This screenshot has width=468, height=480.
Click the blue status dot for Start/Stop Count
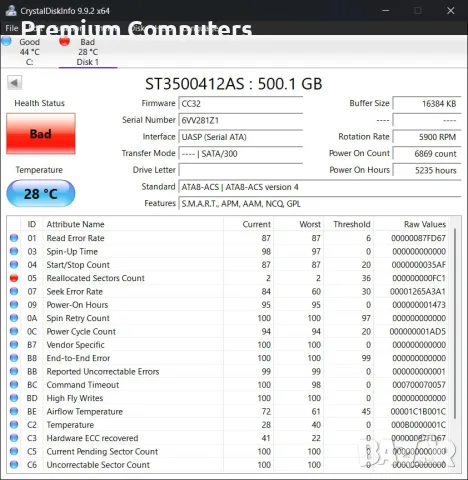coord(14,265)
